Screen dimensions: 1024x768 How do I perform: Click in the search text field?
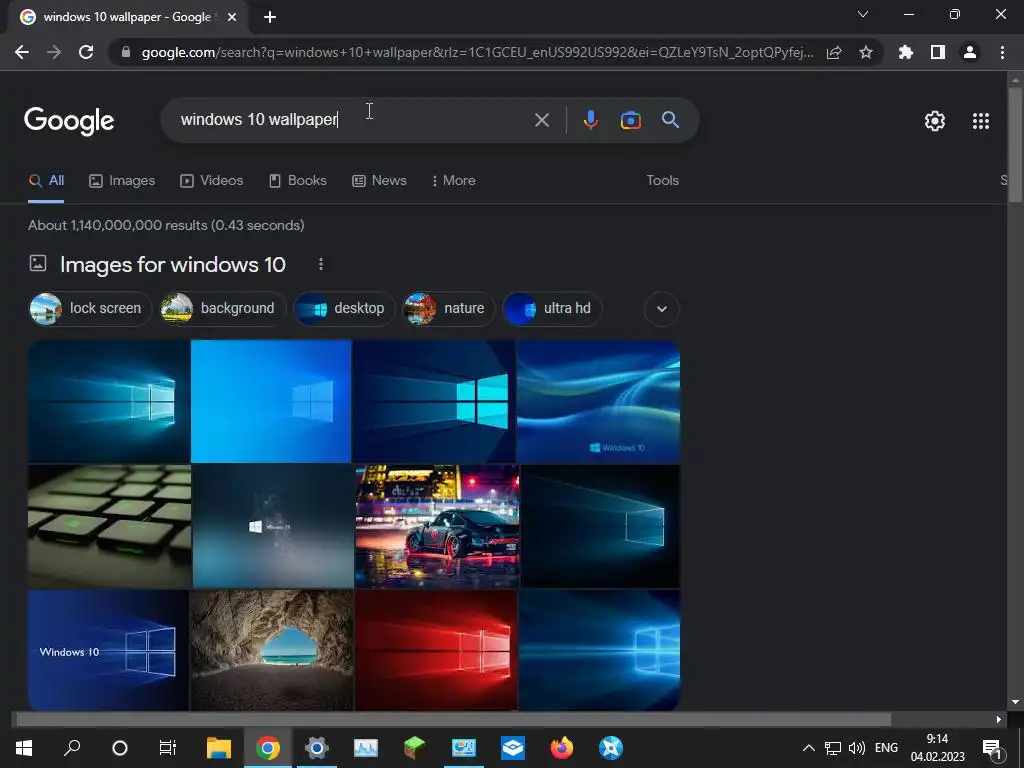(x=353, y=120)
